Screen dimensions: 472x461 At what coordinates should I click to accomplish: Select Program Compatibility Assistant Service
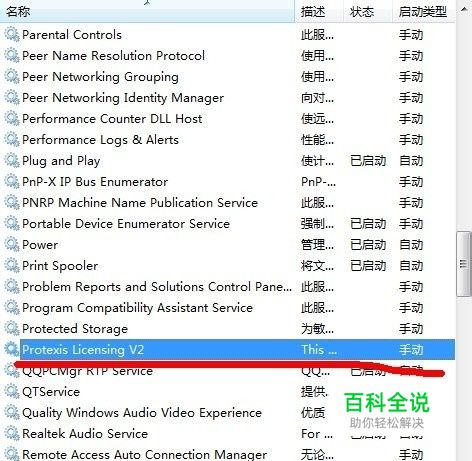[x=227, y=308]
